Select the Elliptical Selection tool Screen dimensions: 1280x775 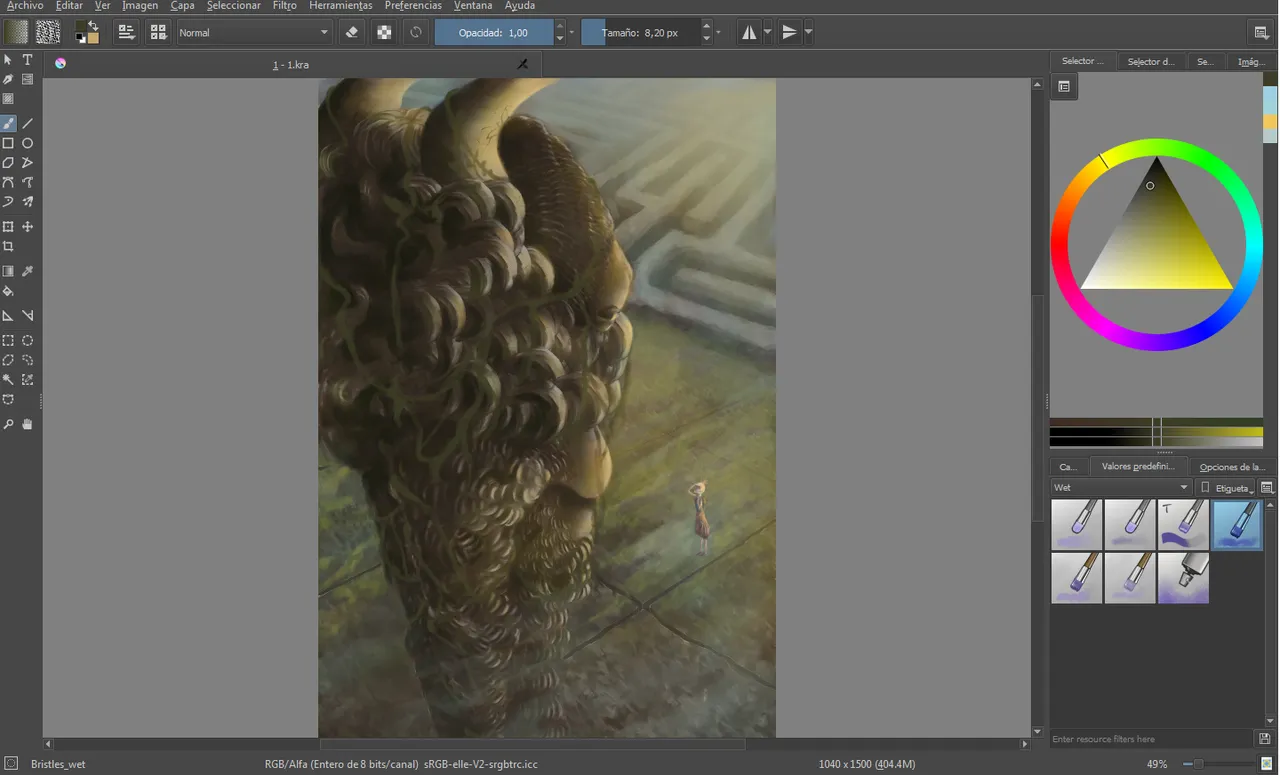[x=28, y=340]
